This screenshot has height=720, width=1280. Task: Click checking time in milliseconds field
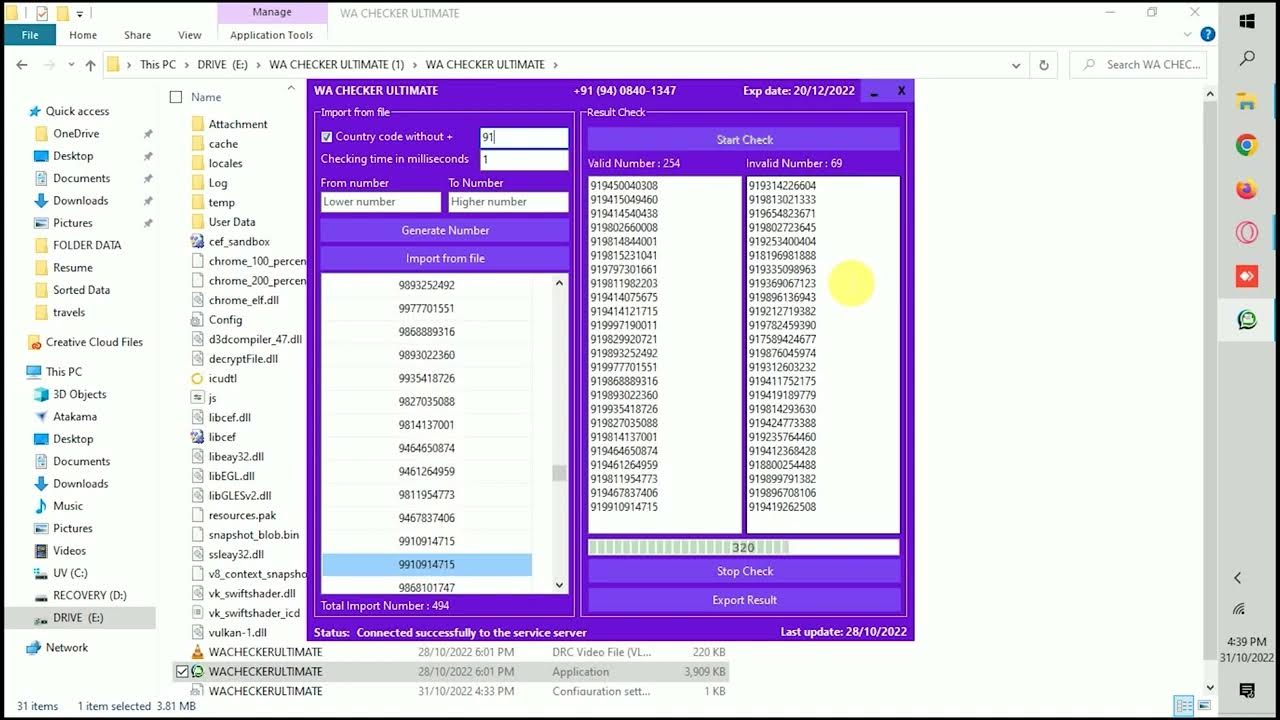(524, 160)
